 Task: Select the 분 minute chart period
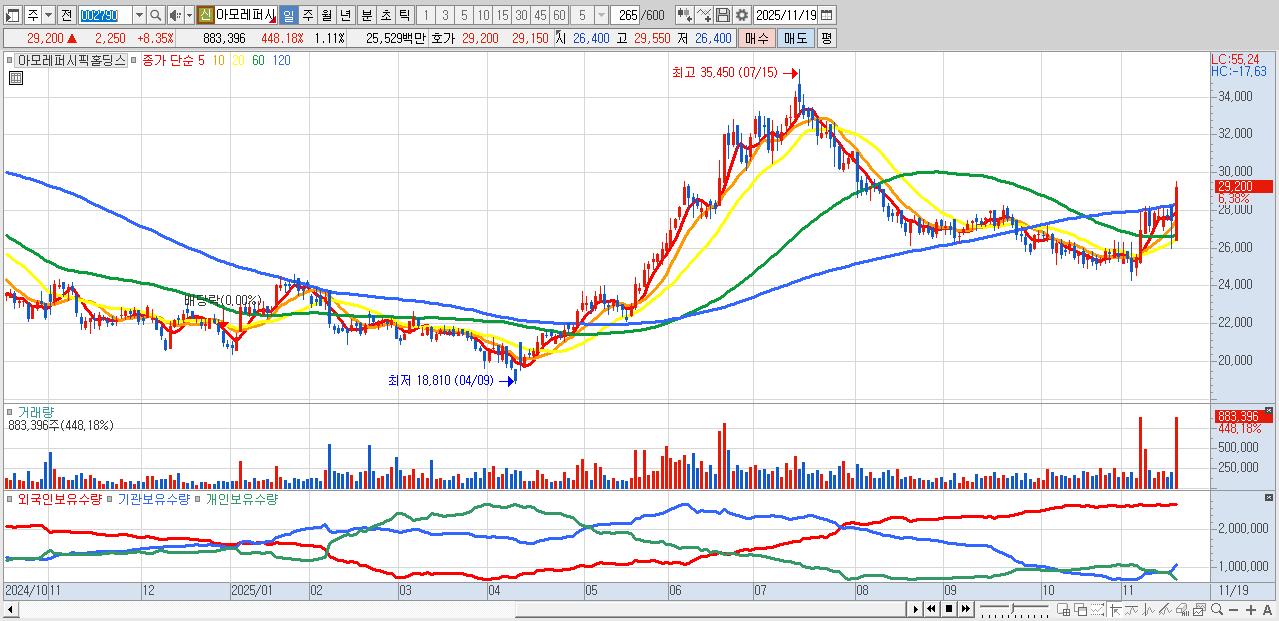coord(366,15)
